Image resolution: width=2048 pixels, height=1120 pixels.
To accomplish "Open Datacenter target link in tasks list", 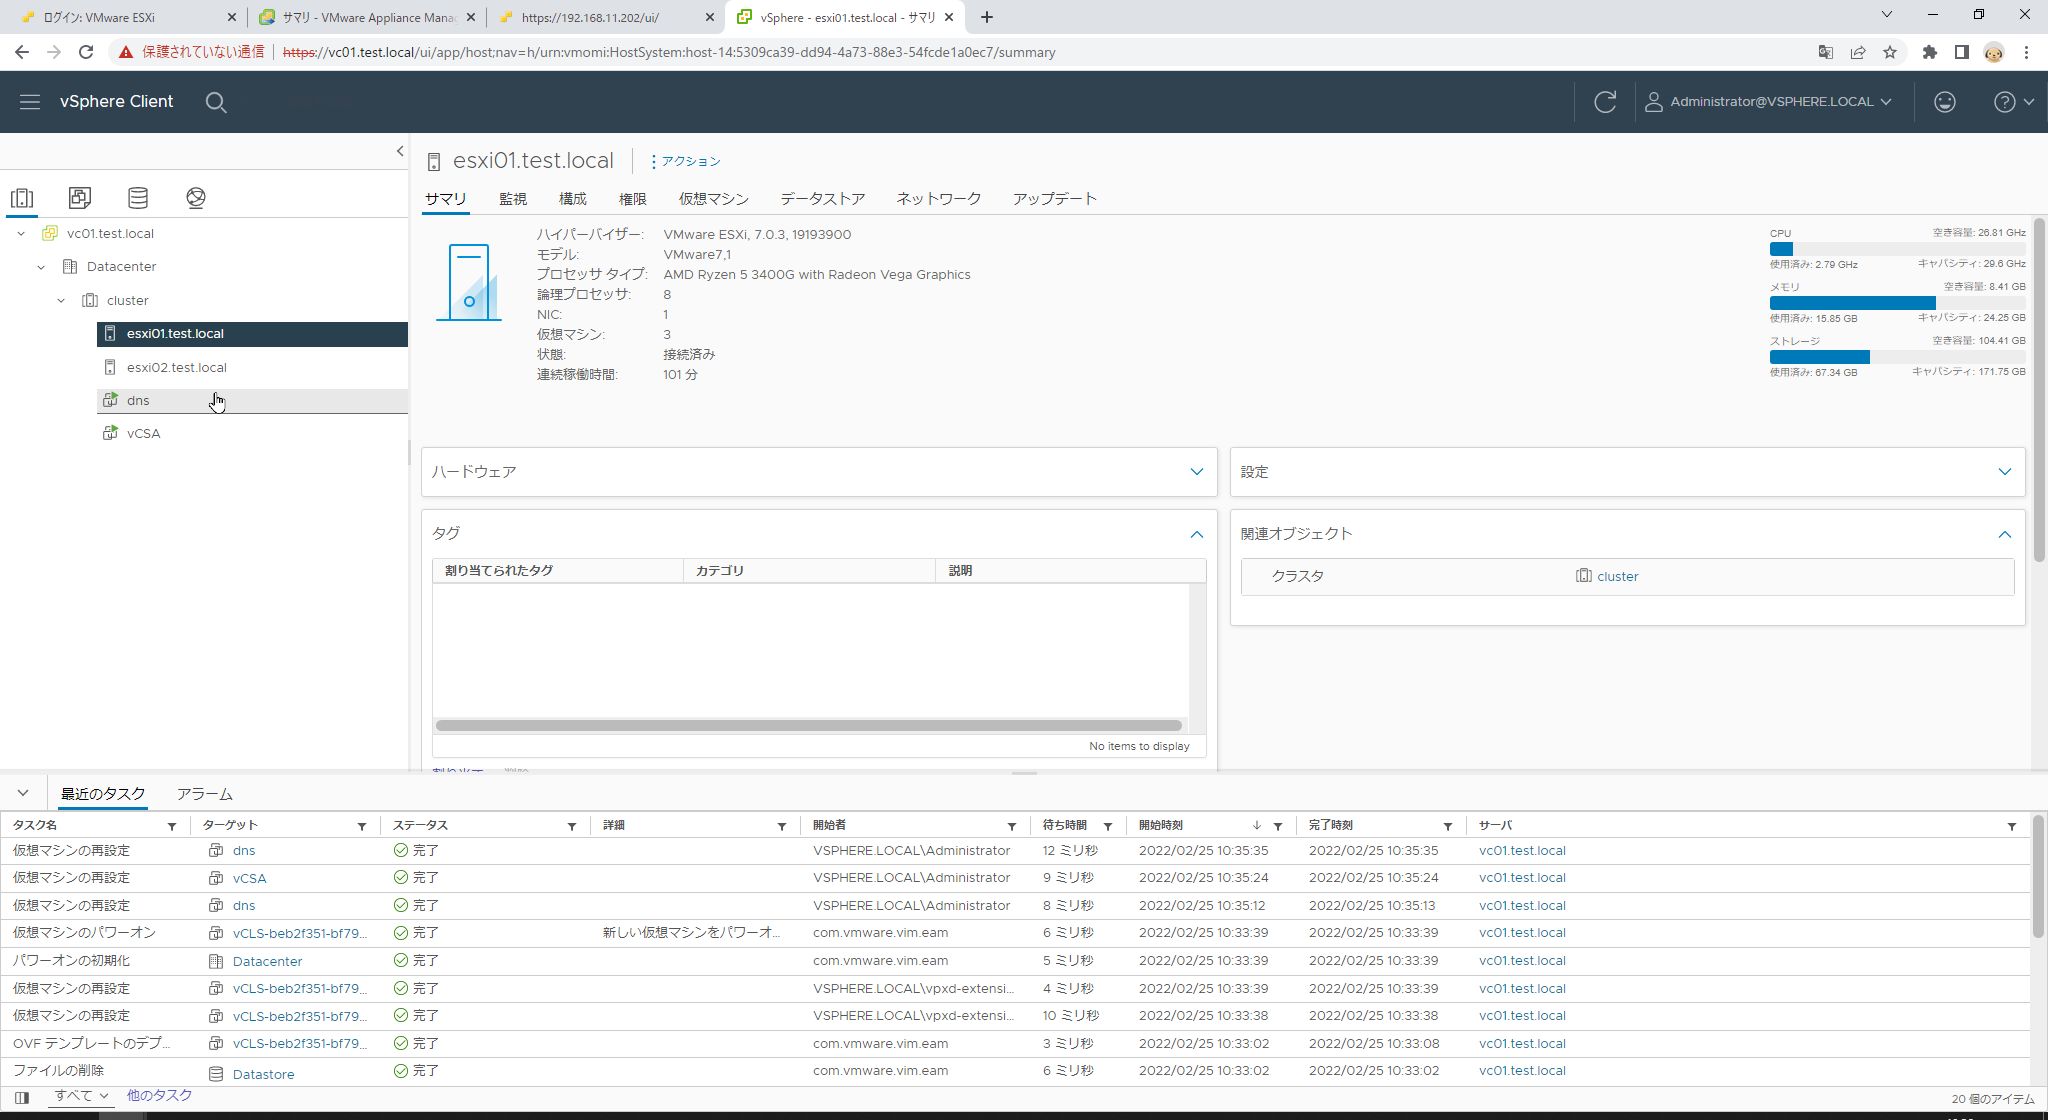I will (x=267, y=961).
